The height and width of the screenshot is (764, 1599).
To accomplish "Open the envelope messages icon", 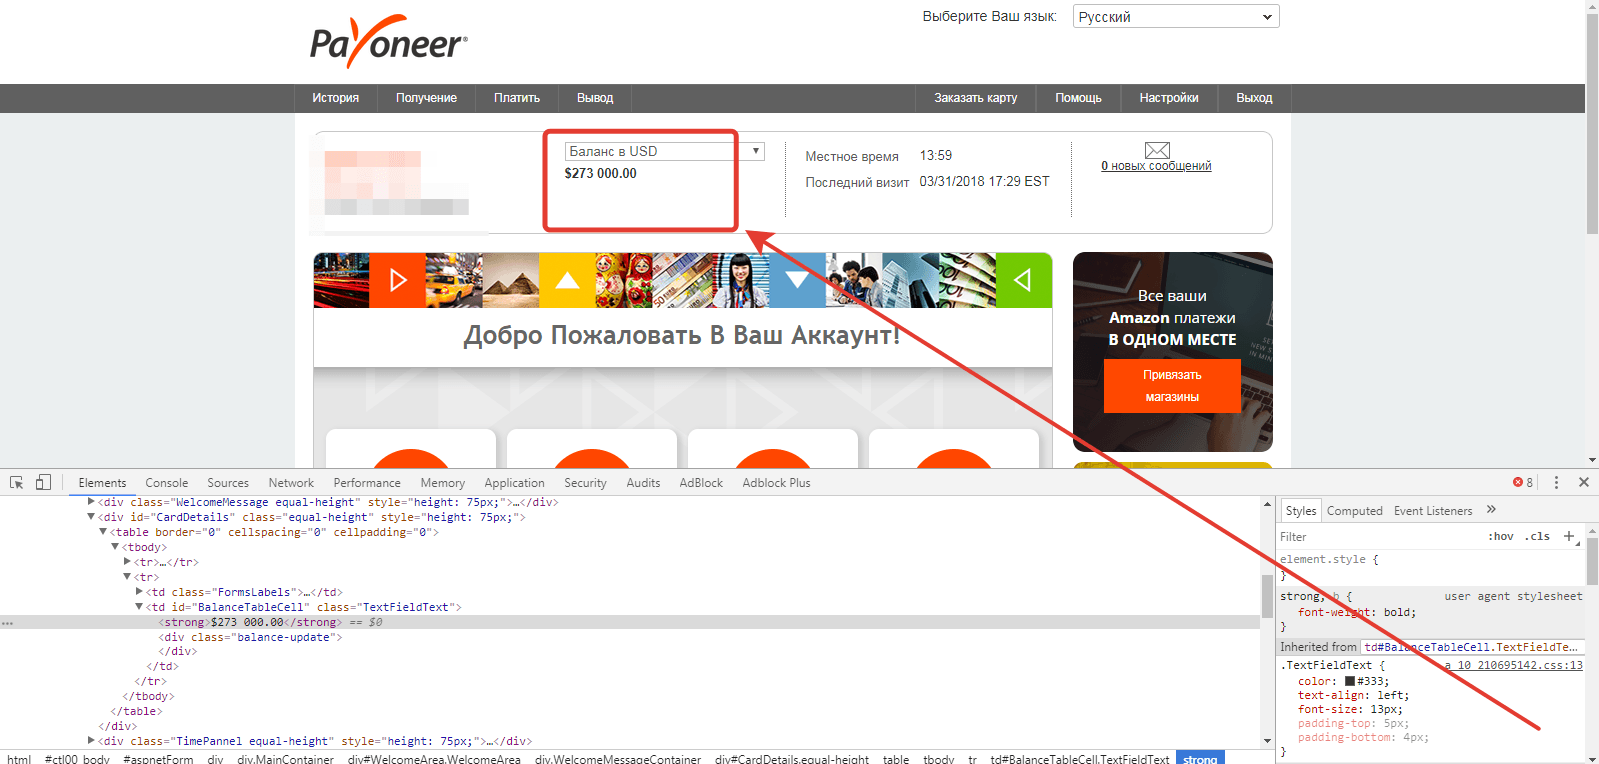I will [x=1157, y=150].
